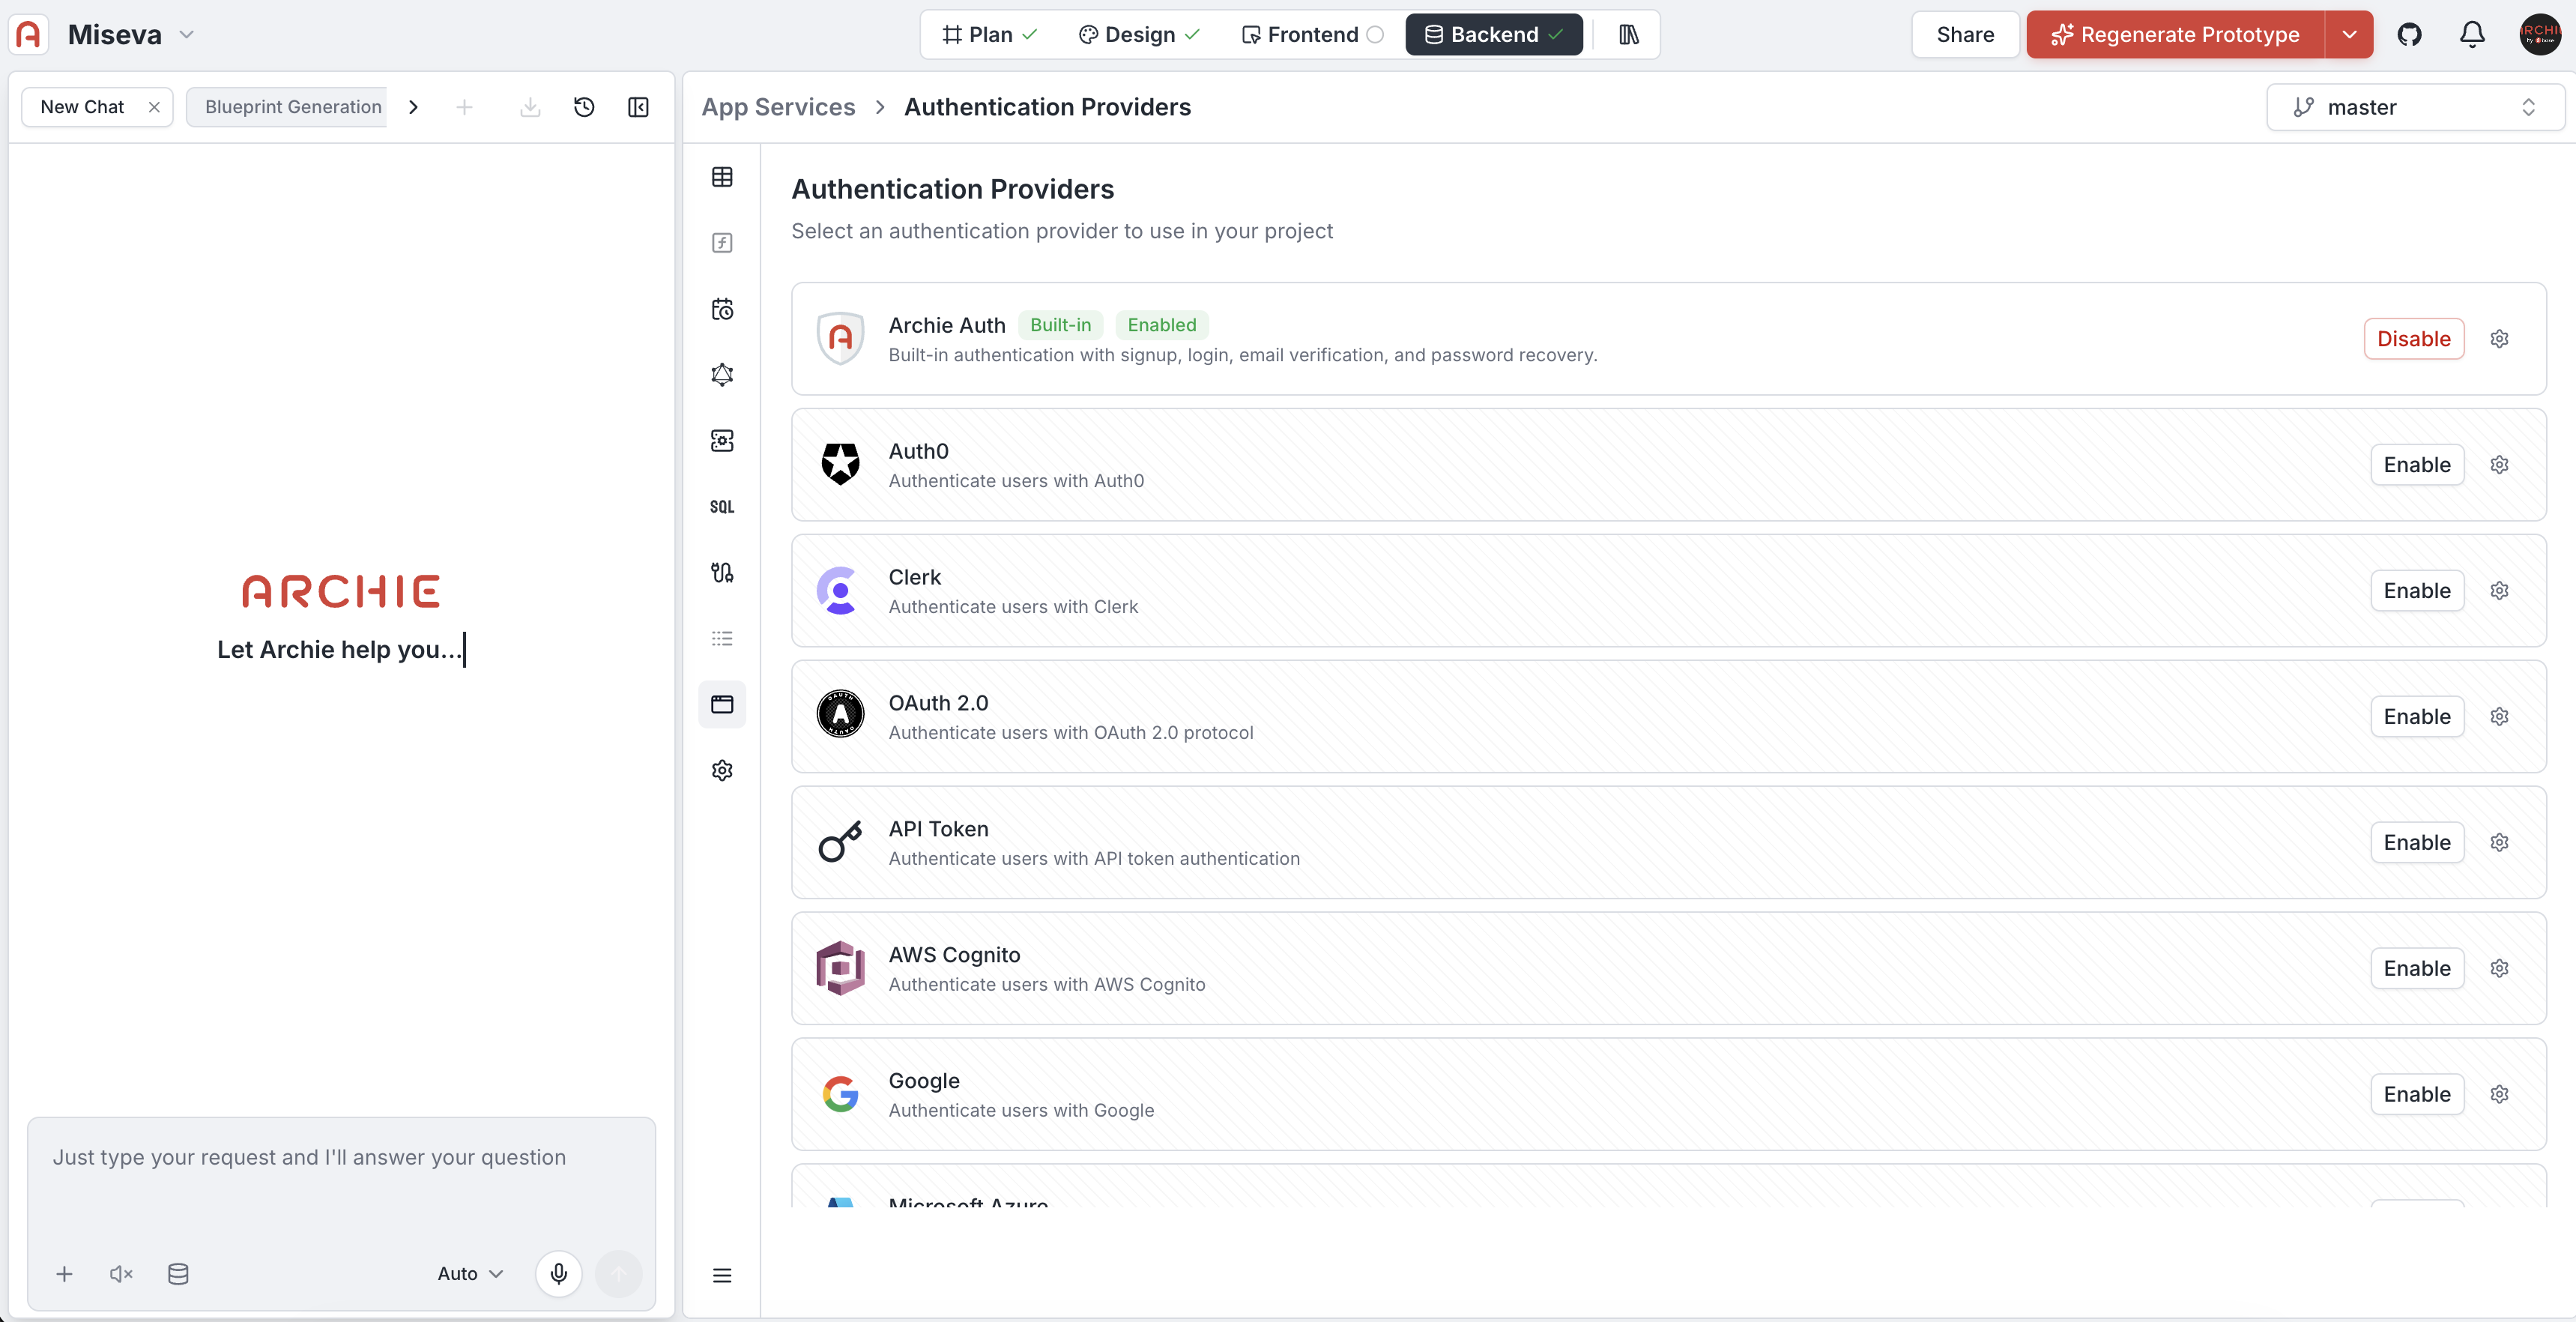Screen dimensions: 2576x1322
Task: Open the CI/CD pull request sidebar icon
Action: point(722,573)
